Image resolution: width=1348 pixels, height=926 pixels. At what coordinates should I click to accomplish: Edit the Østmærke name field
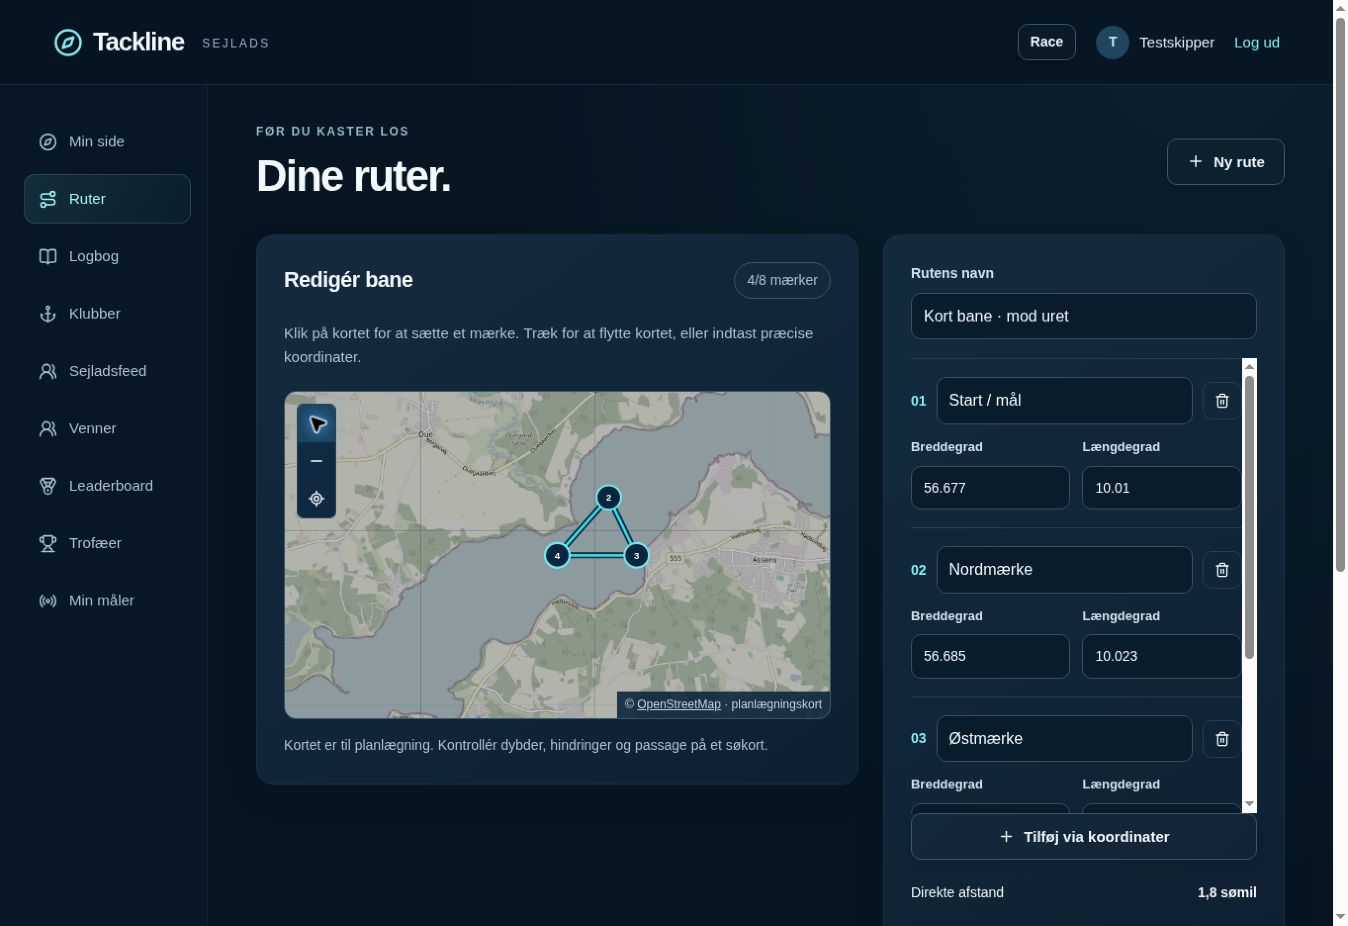[1064, 739]
